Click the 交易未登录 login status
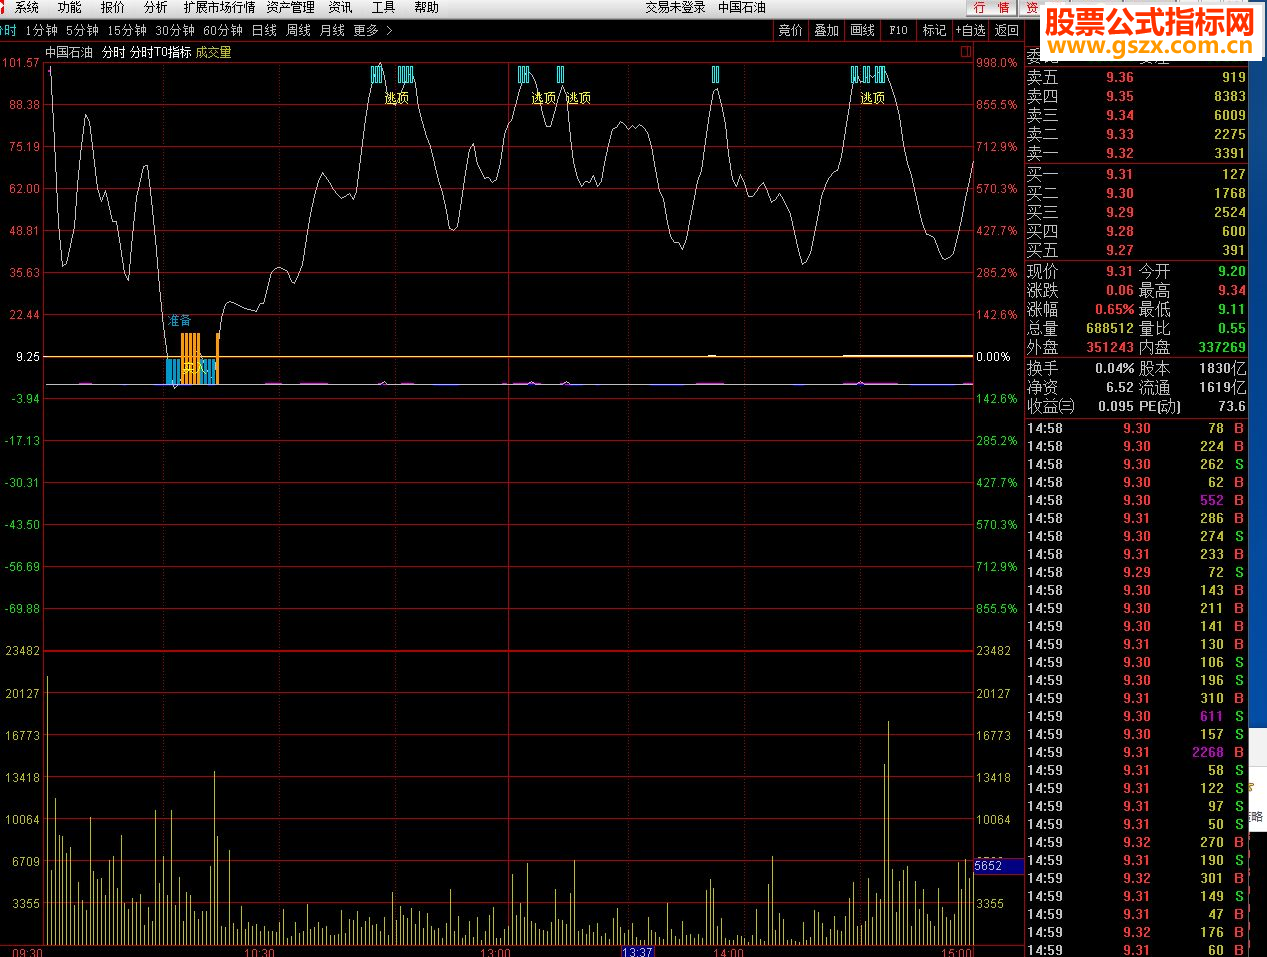Viewport: 1267px width, 957px height. 675,7
